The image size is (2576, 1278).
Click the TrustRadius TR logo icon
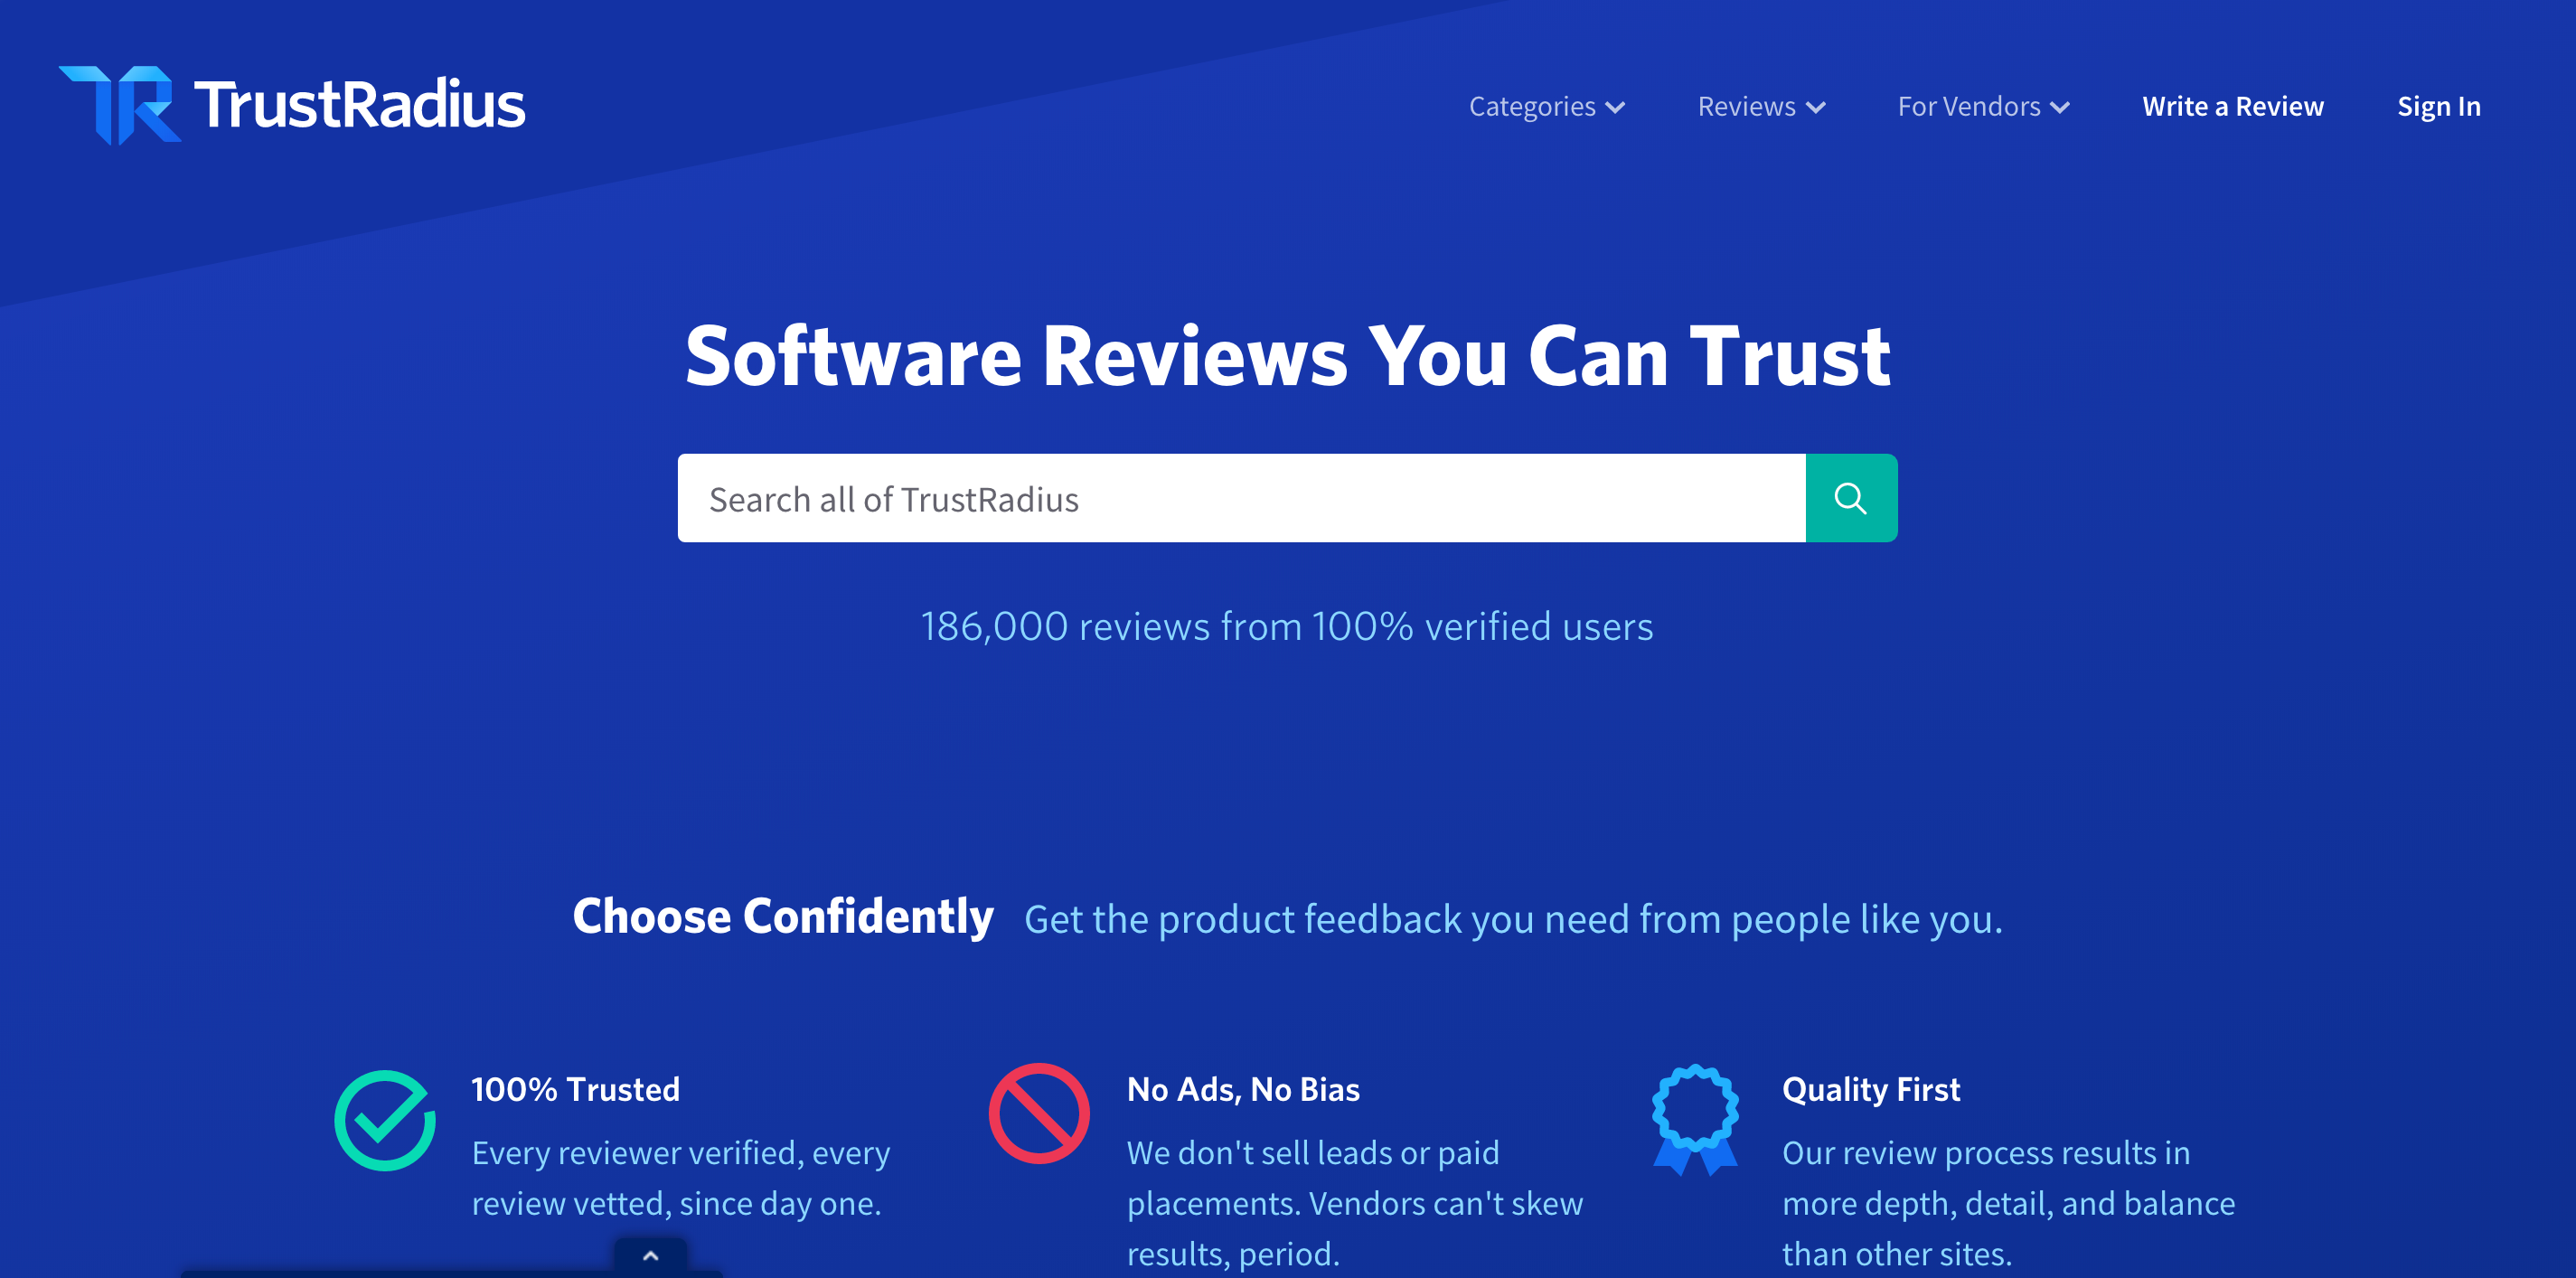[x=120, y=105]
